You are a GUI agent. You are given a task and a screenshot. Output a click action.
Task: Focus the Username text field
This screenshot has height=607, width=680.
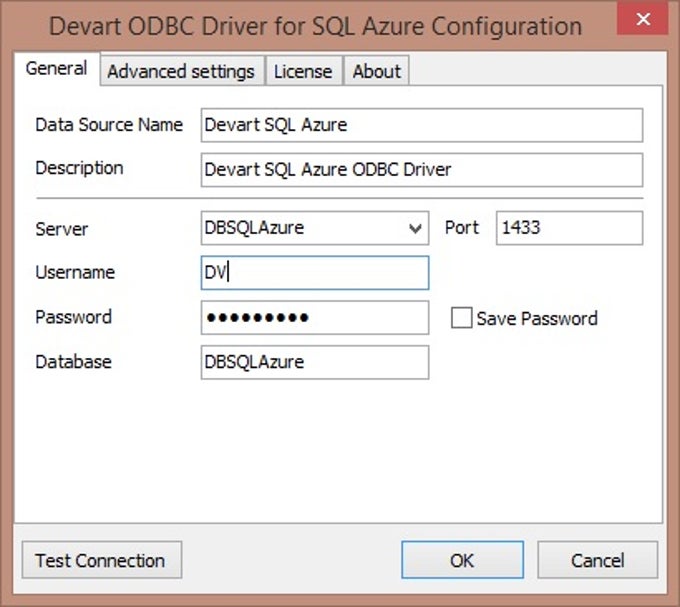pyautogui.click(x=315, y=273)
